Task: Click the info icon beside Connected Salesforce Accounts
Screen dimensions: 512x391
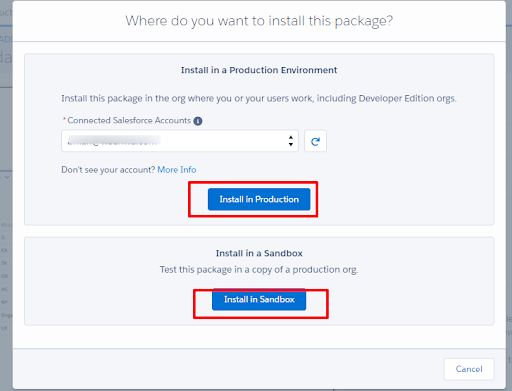Action: pyautogui.click(x=198, y=121)
